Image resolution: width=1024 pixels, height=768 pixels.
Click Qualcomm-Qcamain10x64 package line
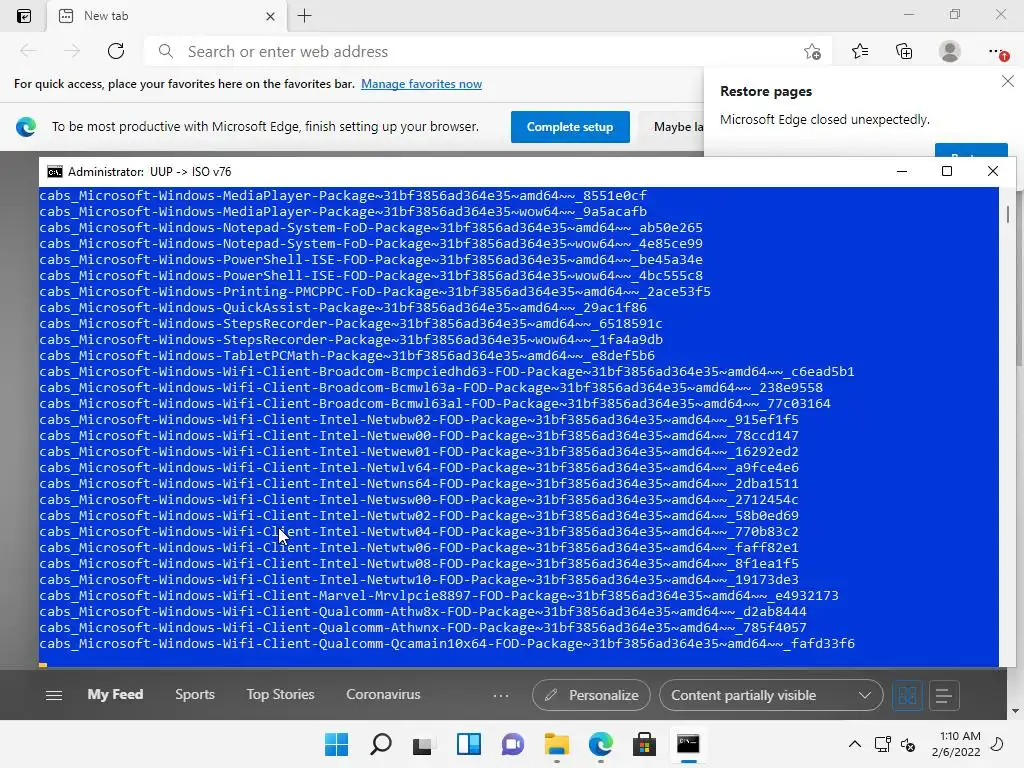point(447,643)
